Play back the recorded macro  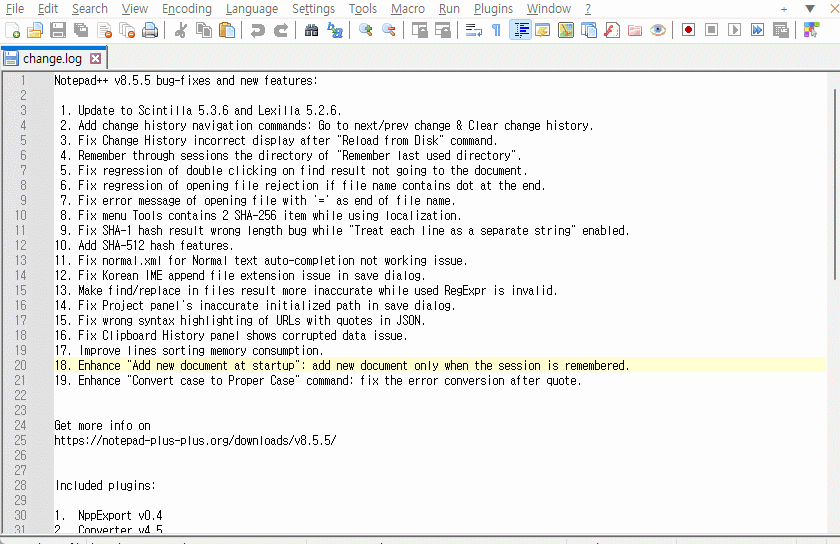click(734, 31)
